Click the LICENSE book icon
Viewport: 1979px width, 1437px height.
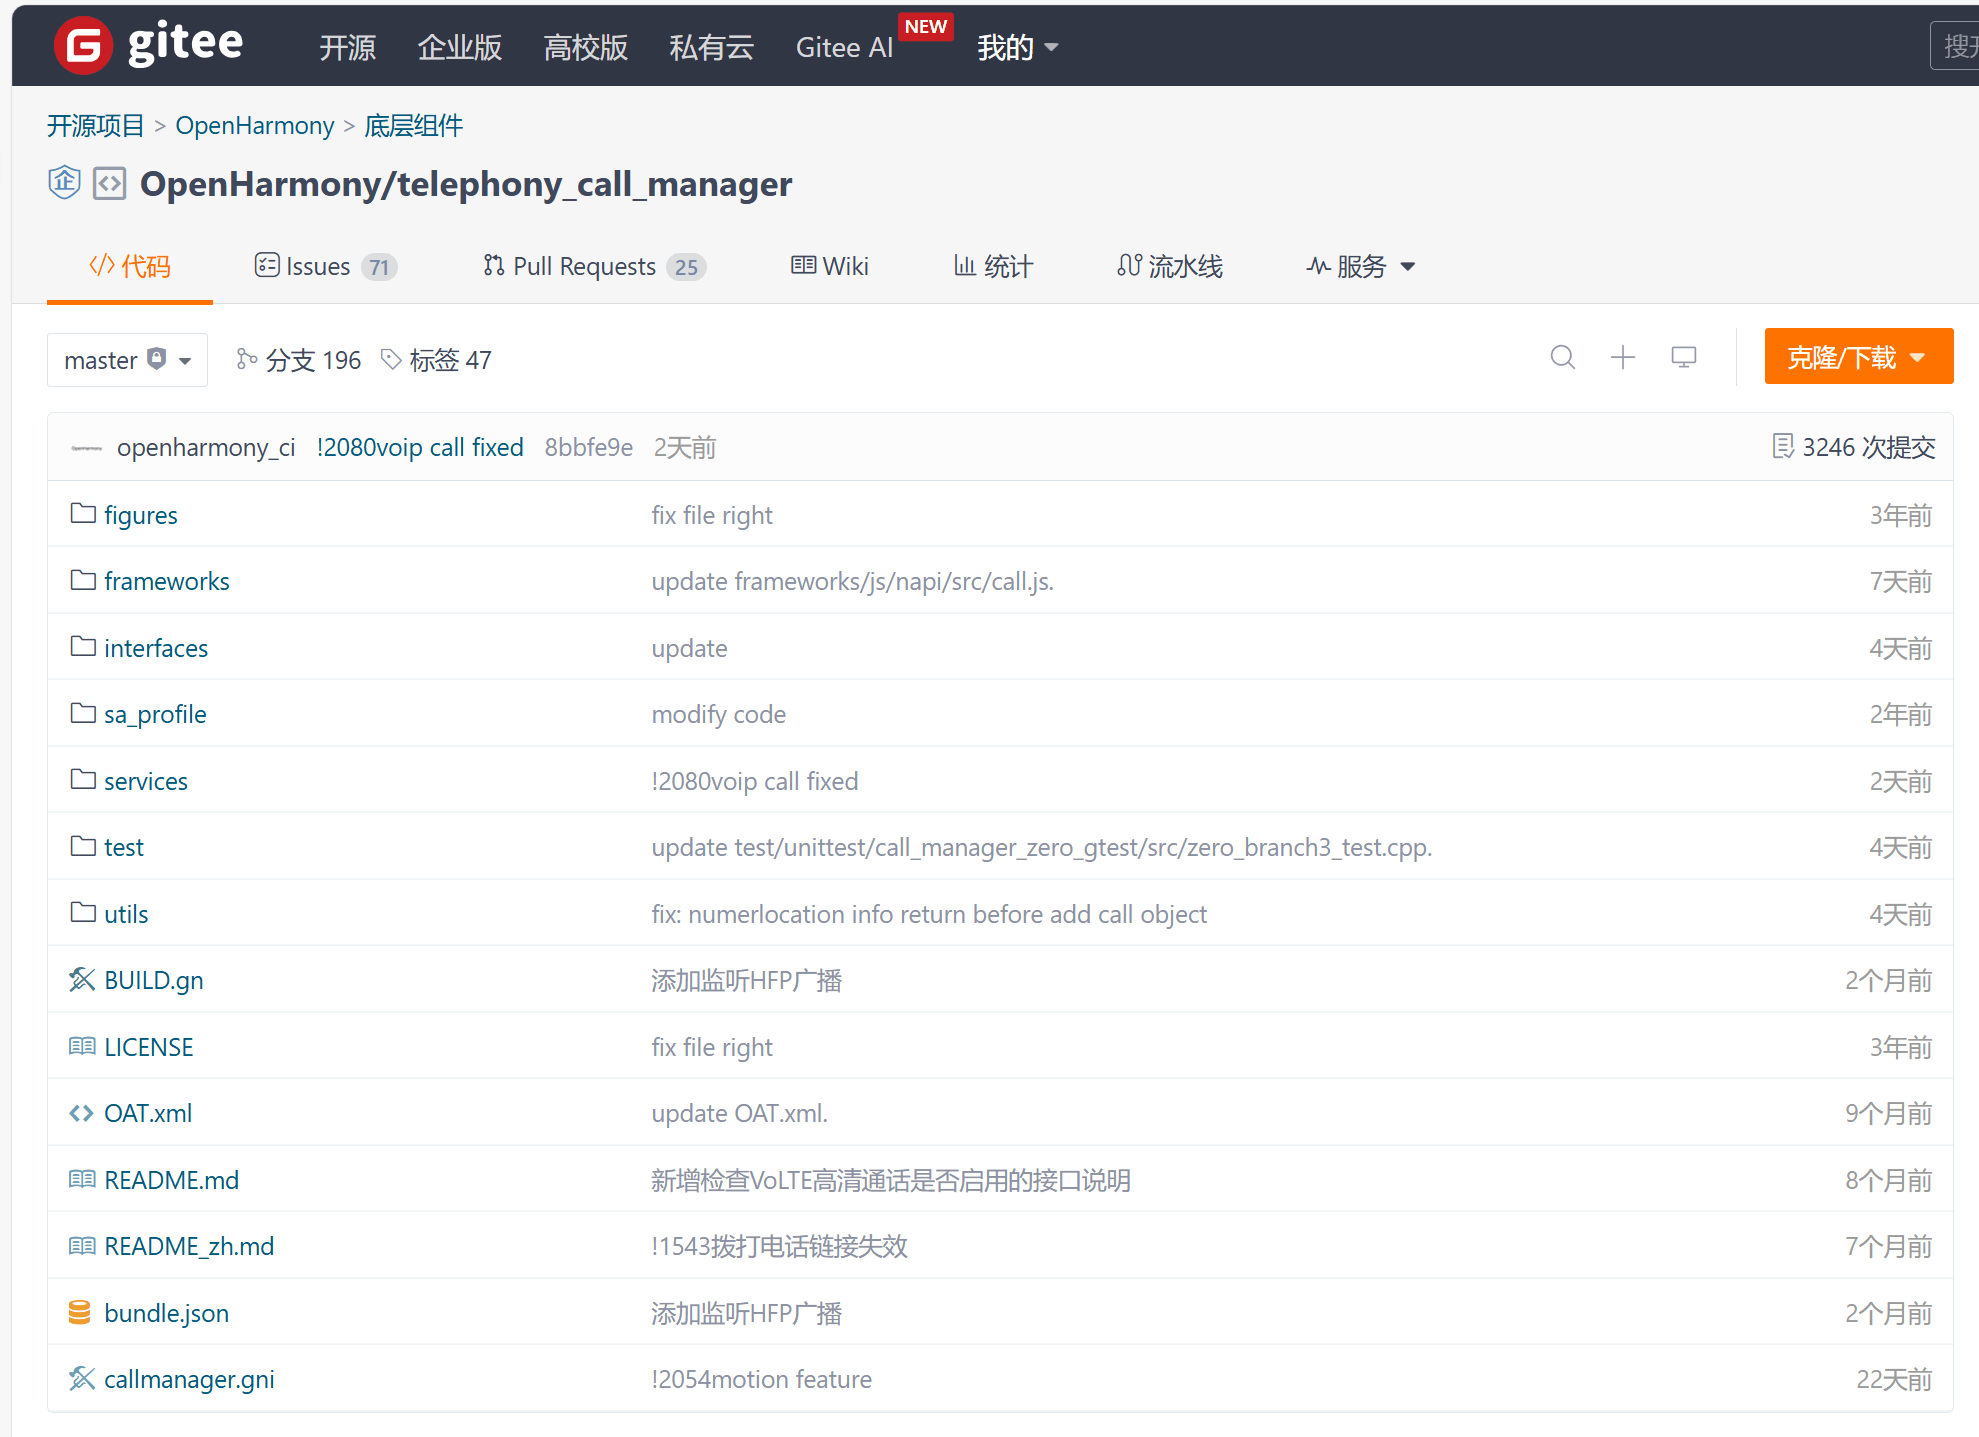82,1046
